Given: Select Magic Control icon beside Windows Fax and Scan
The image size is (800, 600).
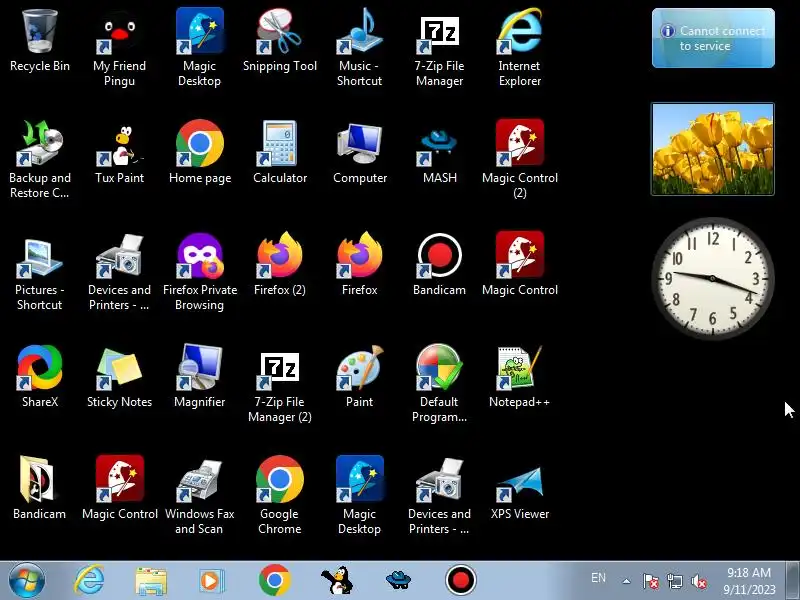Looking at the screenshot, I should [x=119, y=489].
